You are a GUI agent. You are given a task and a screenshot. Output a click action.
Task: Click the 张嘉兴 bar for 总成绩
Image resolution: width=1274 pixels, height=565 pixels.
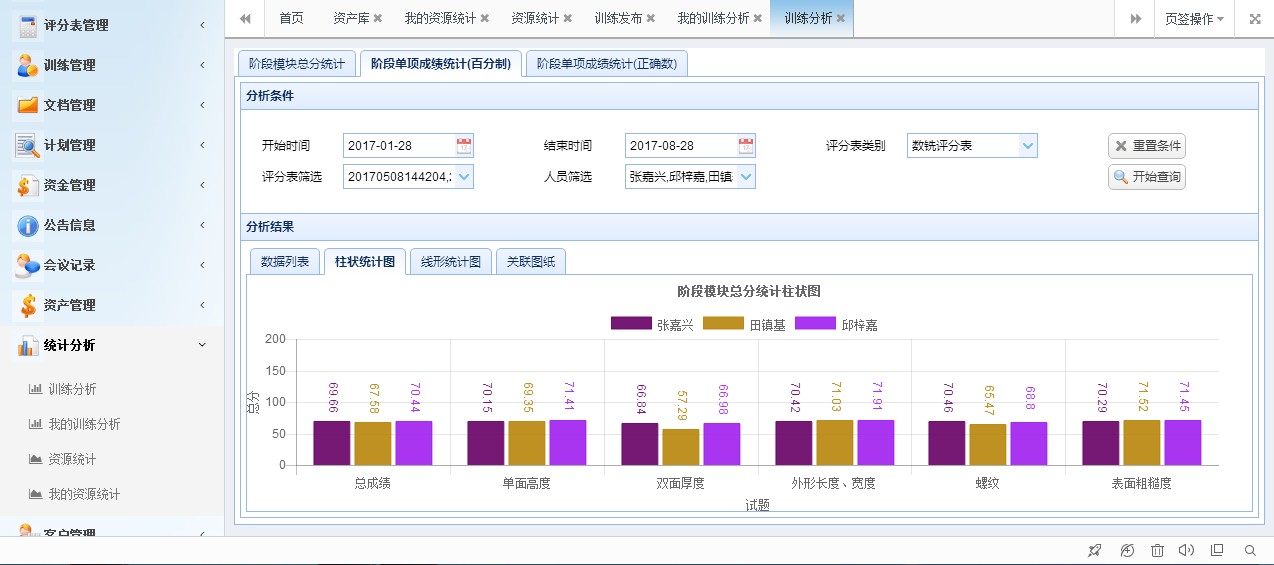click(332, 443)
